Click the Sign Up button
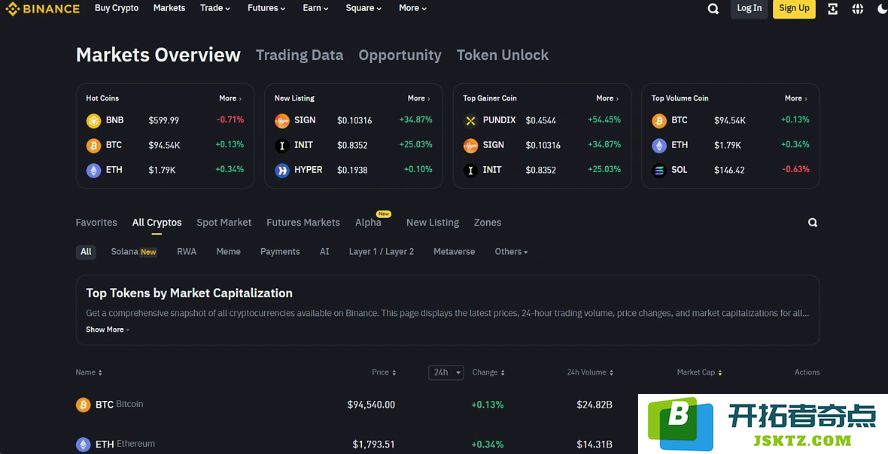 pyautogui.click(x=794, y=8)
